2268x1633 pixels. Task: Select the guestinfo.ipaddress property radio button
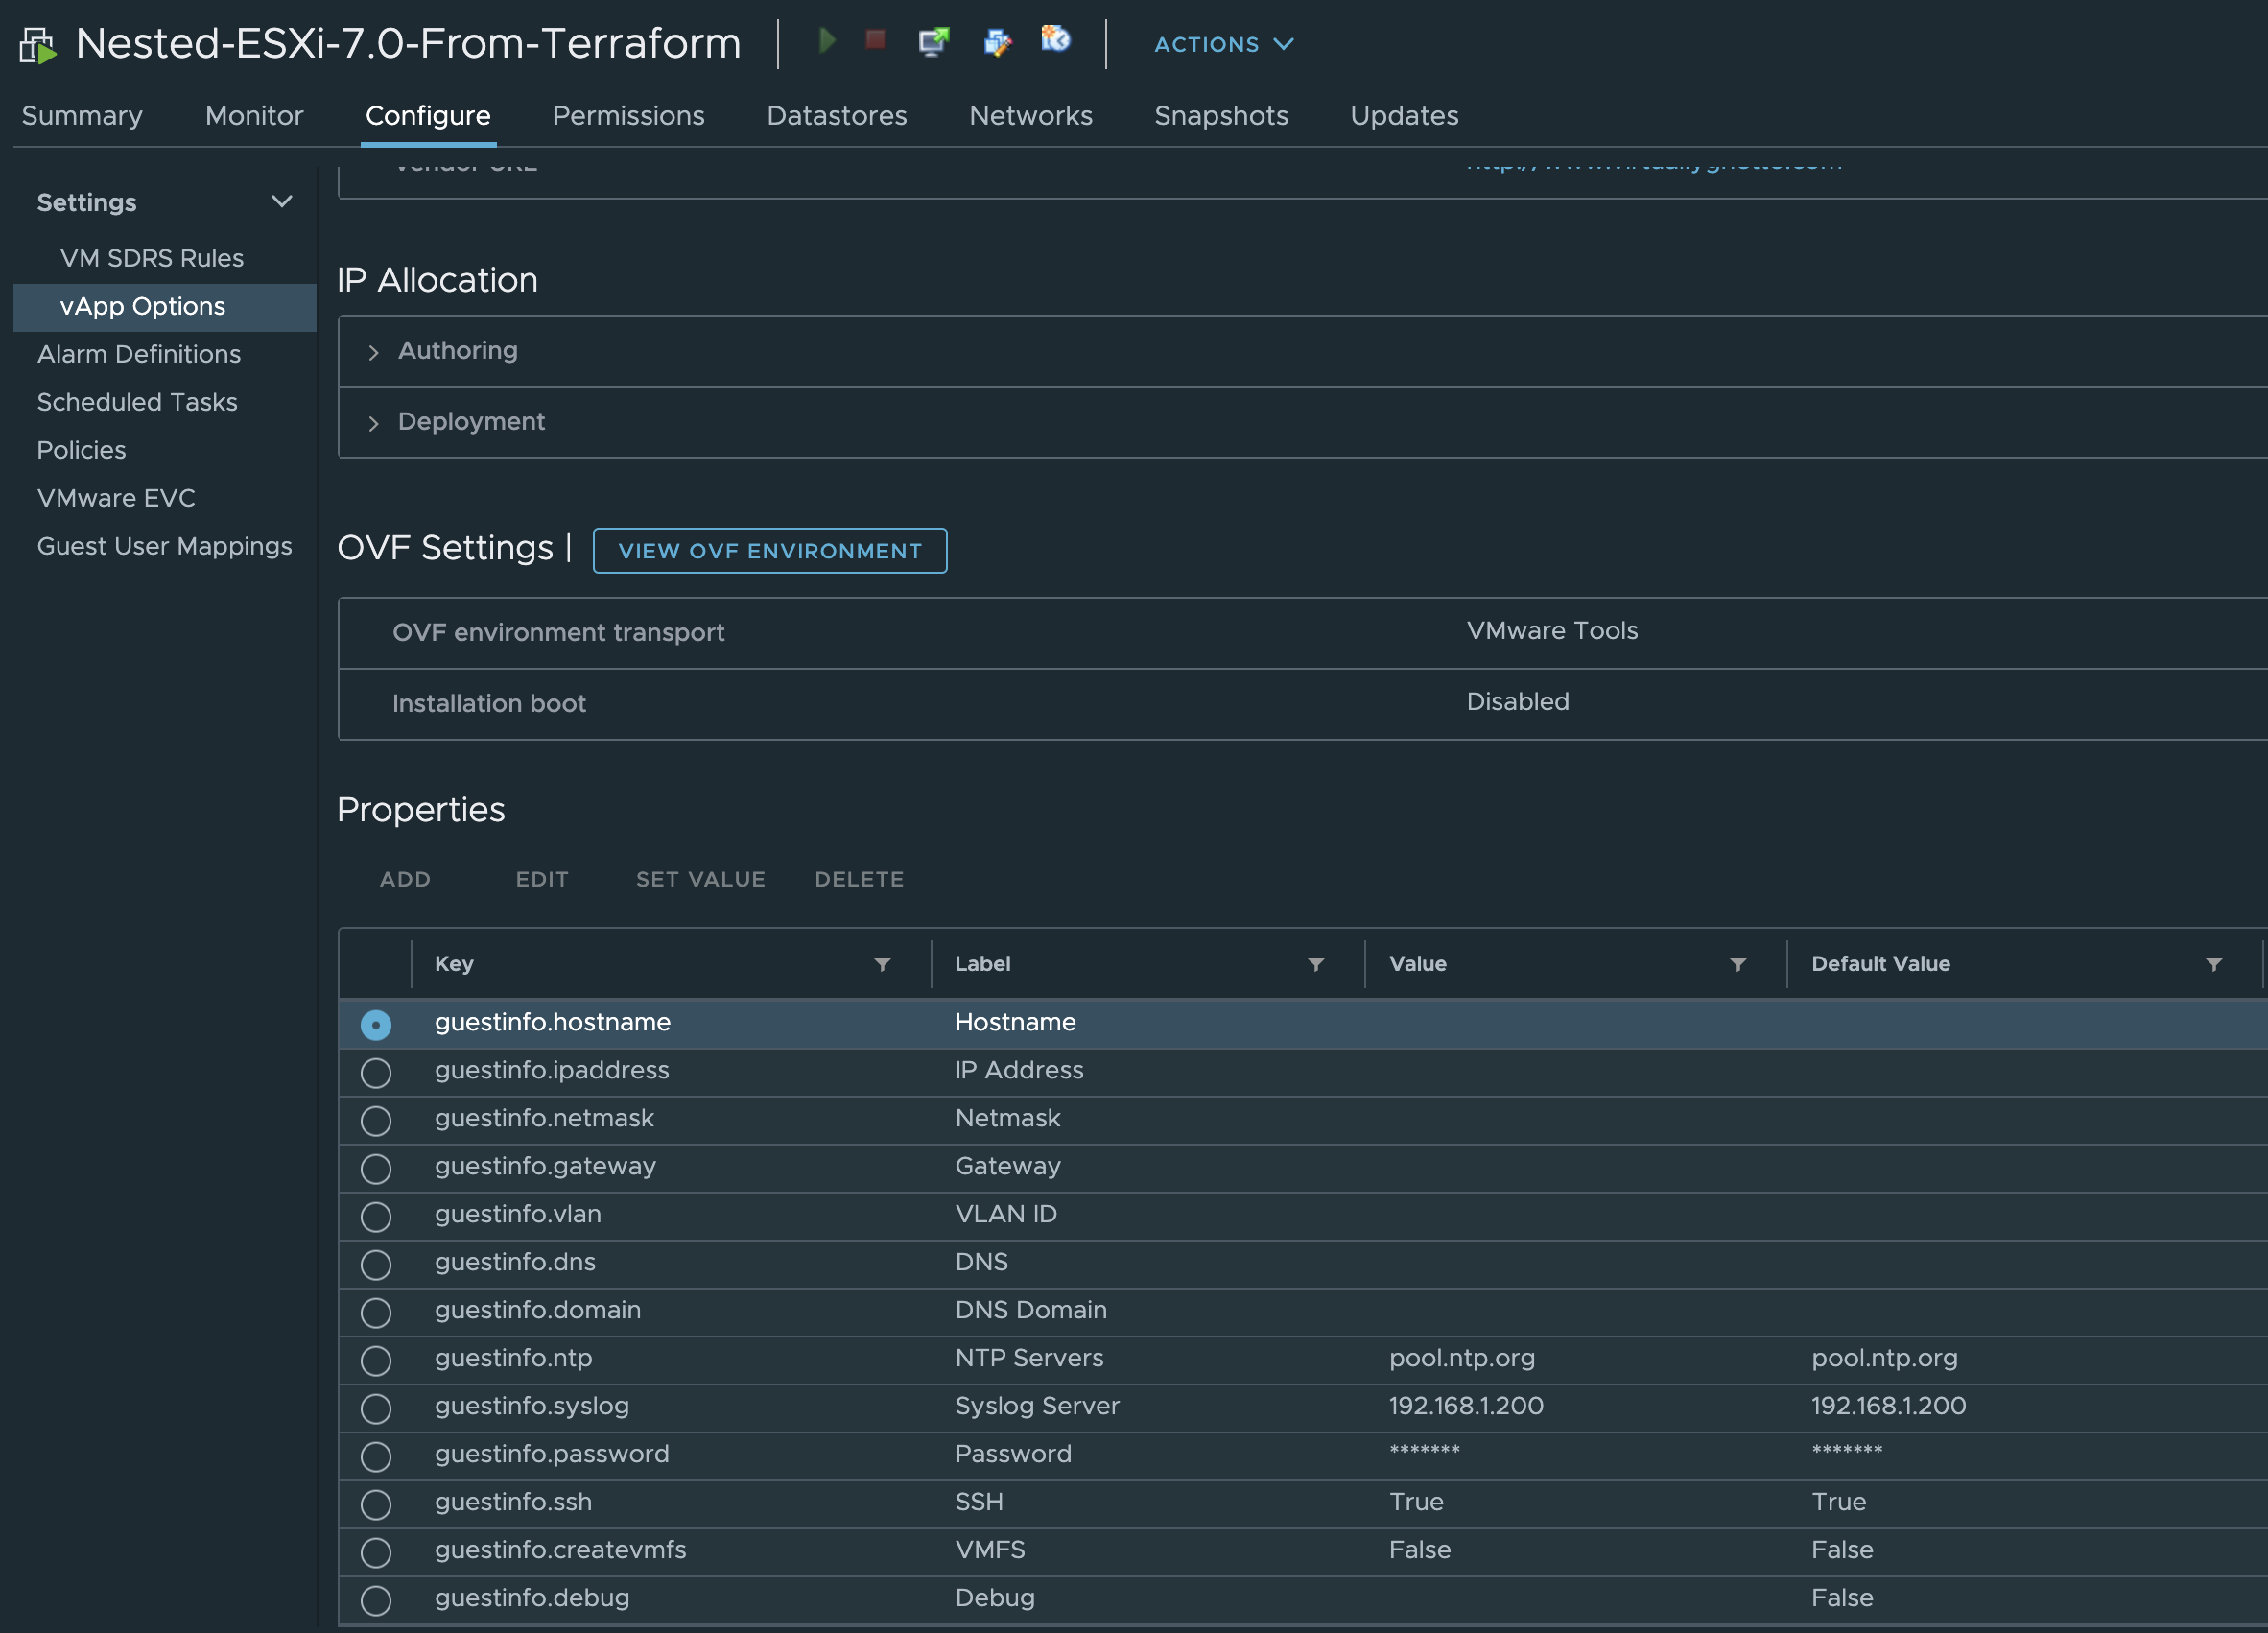click(376, 1073)
